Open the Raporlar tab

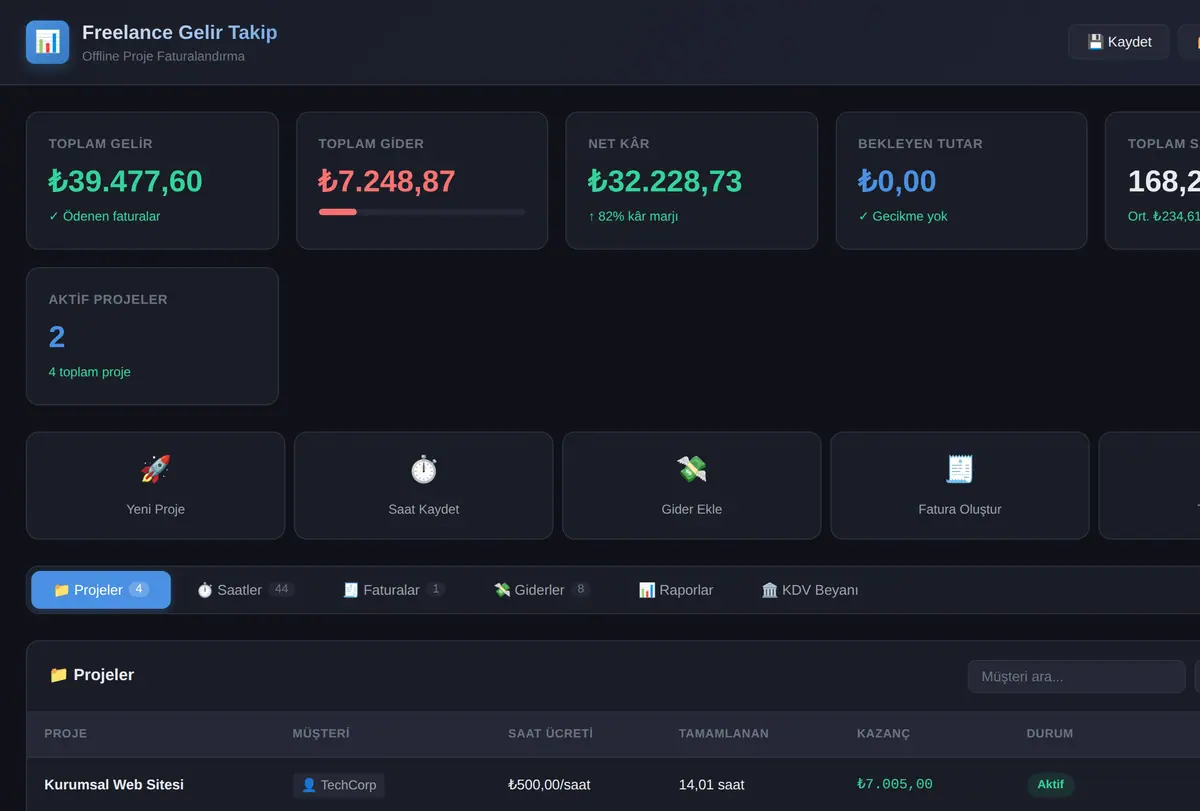click(676, 590)
